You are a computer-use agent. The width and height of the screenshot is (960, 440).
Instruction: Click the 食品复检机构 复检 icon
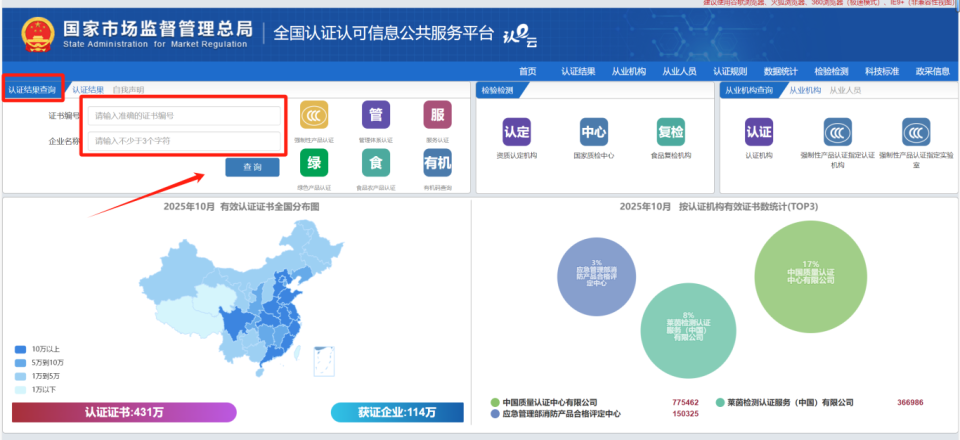point(670,132)
